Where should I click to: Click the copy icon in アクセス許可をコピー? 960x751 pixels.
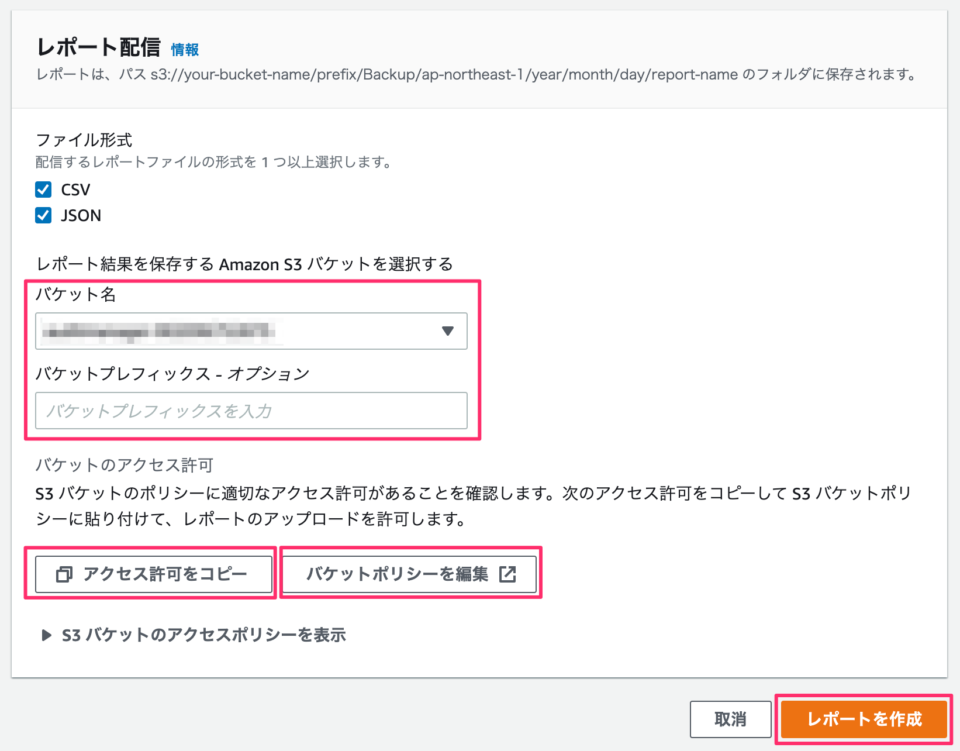coord(65,574)
